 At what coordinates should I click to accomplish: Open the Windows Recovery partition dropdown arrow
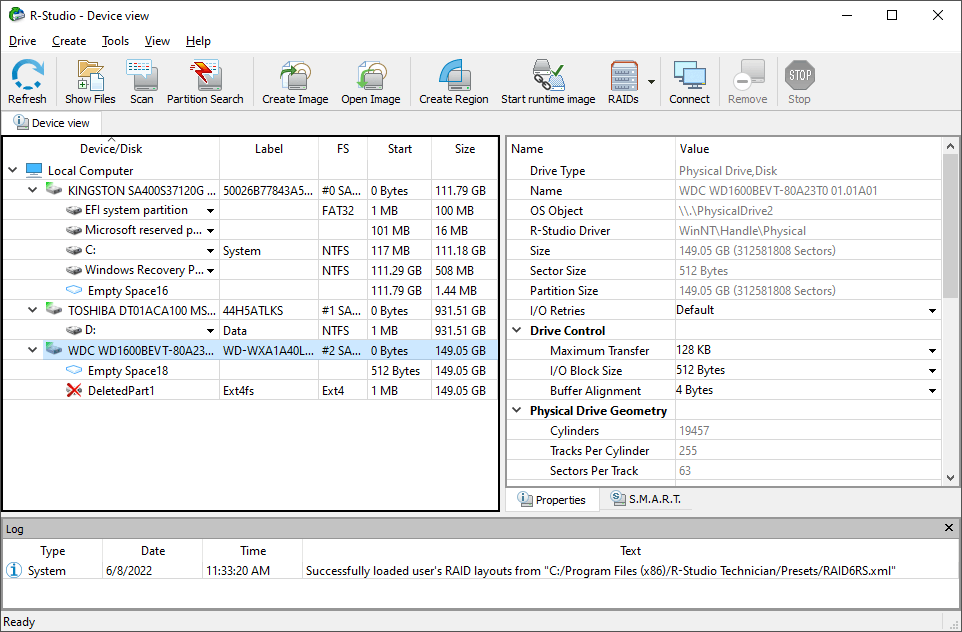click(210, 271)
